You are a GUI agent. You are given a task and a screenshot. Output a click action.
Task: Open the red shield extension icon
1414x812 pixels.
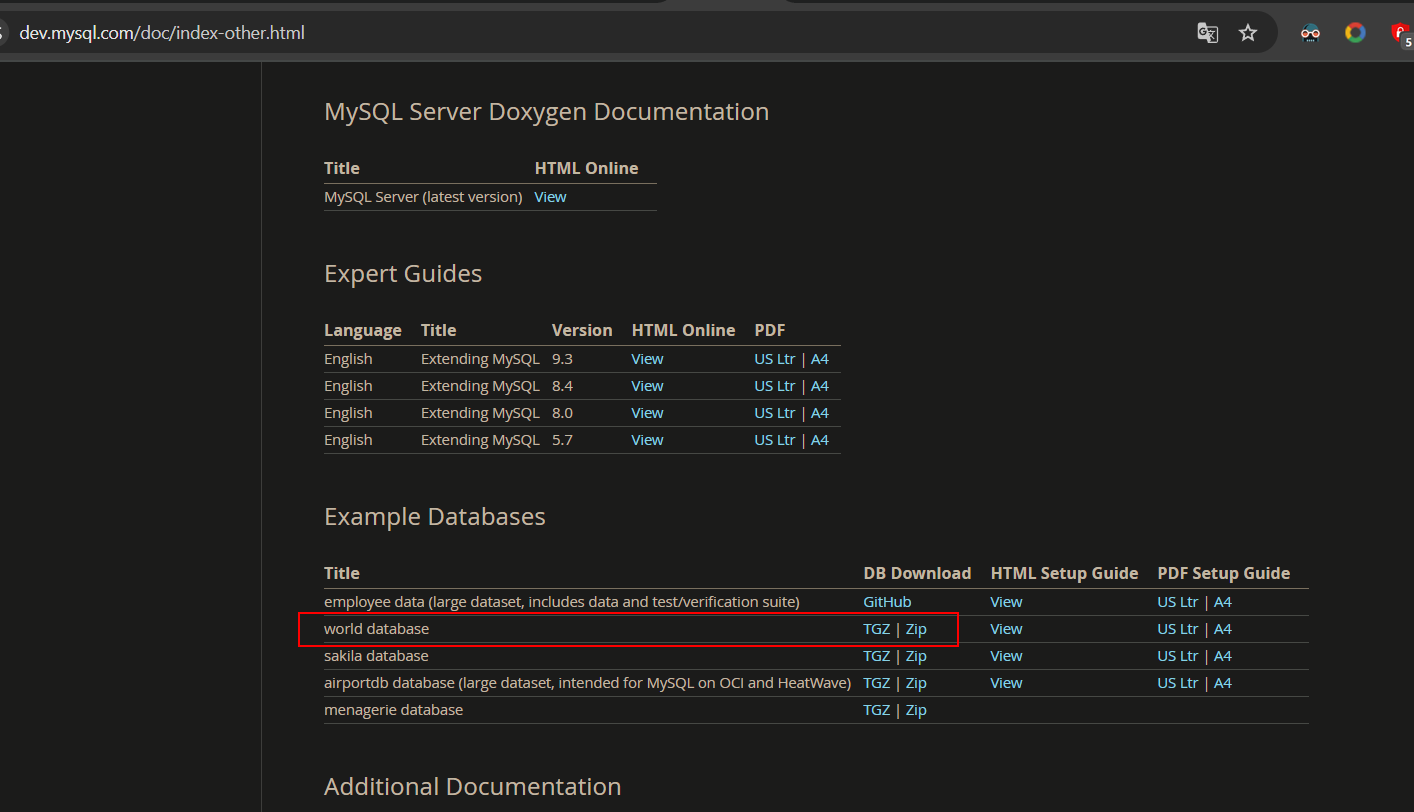click(1401, 33)
